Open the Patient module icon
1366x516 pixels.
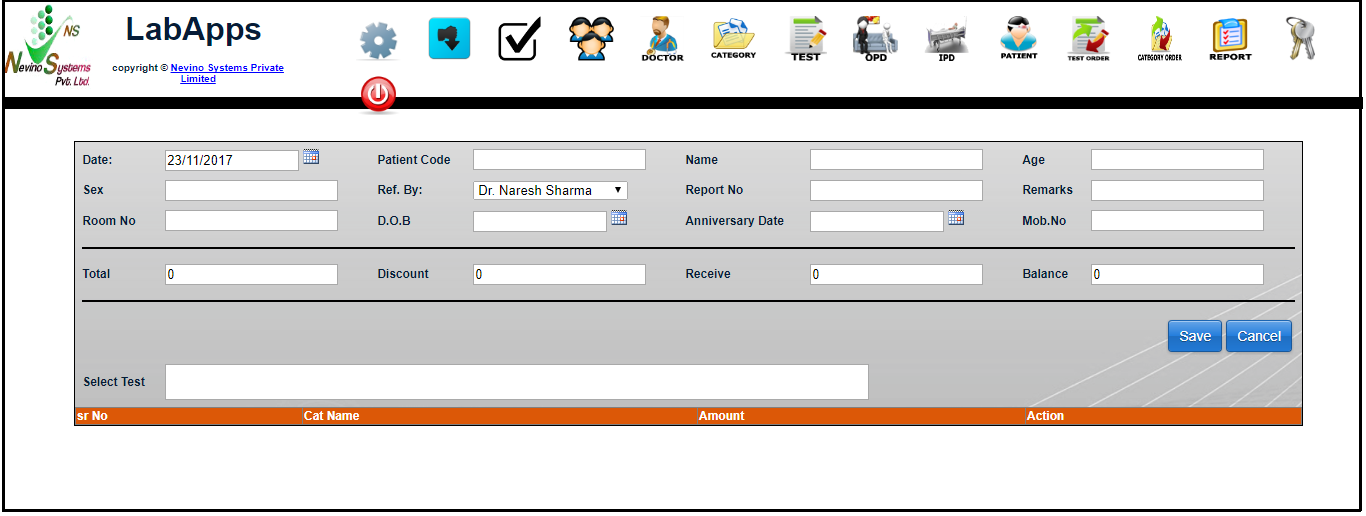pos(1018,40)
